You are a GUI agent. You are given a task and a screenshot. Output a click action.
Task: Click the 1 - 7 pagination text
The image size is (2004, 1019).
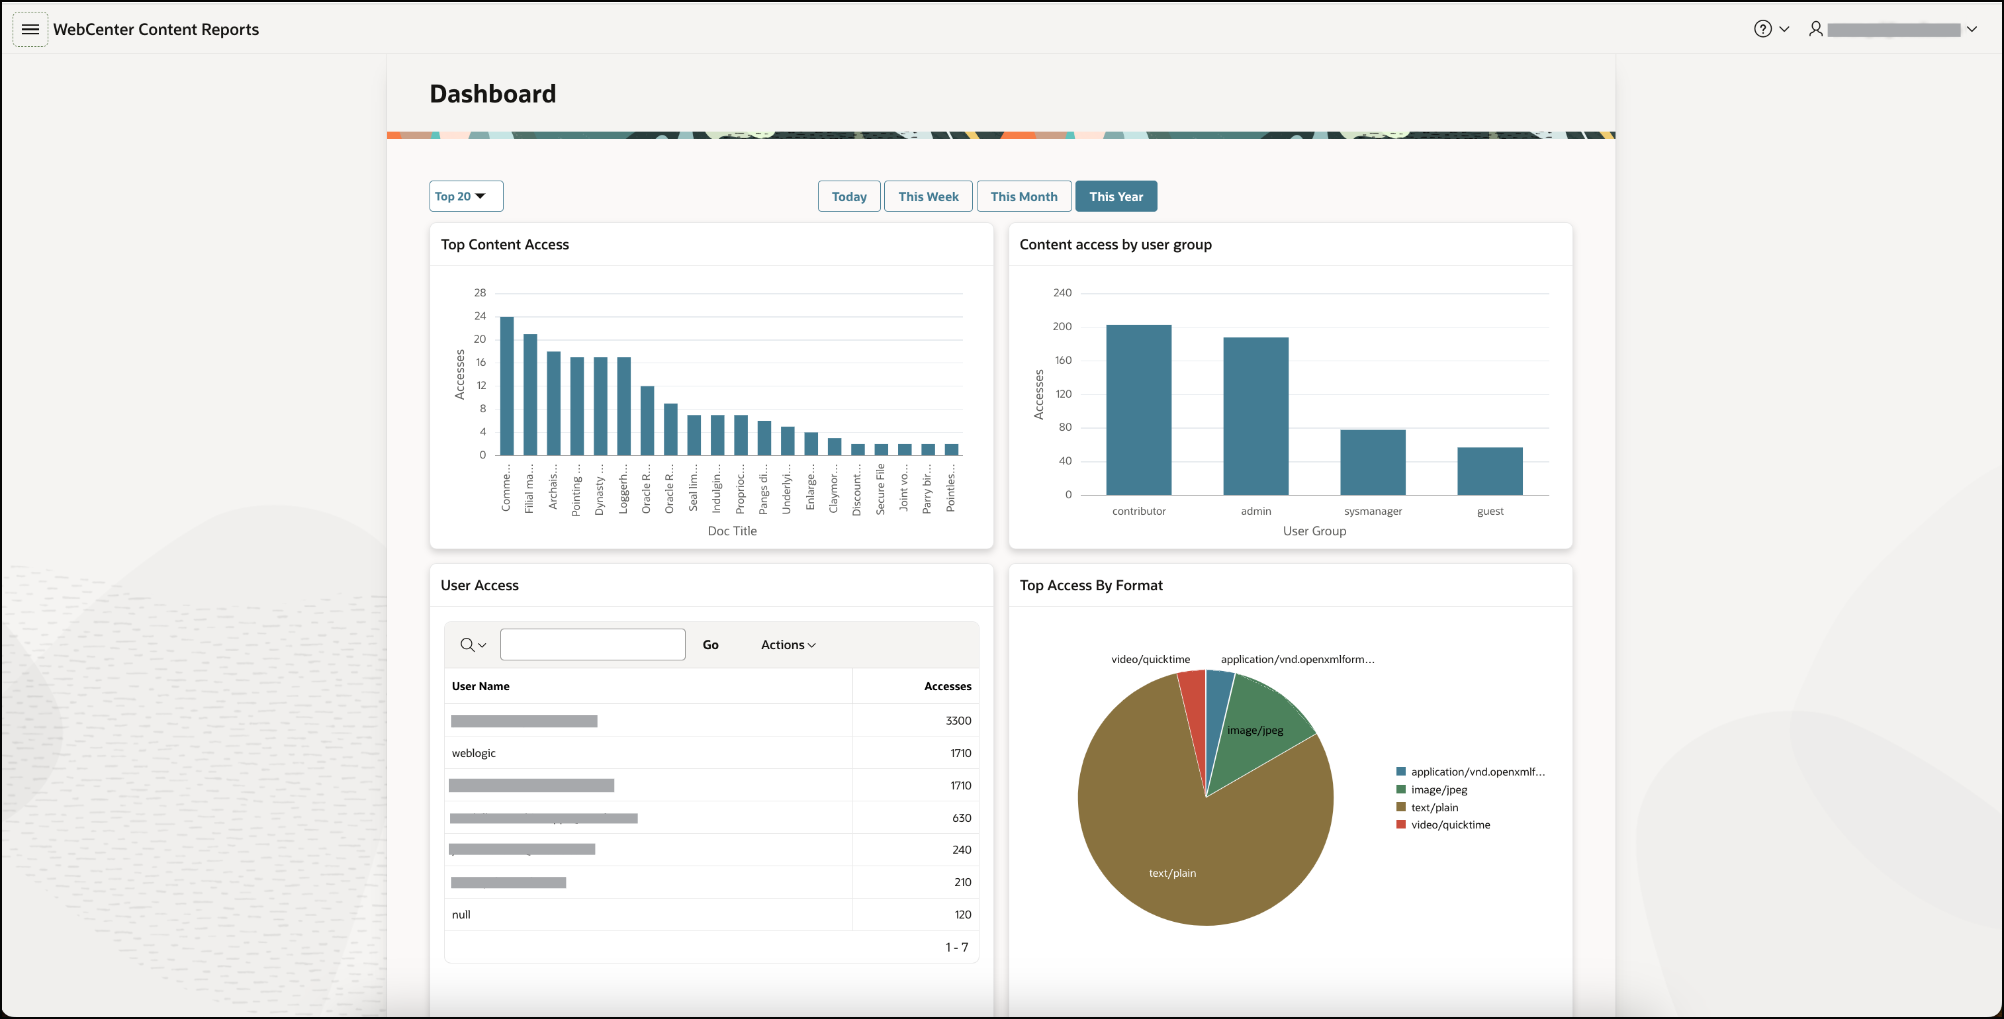(x=957, y=947)
